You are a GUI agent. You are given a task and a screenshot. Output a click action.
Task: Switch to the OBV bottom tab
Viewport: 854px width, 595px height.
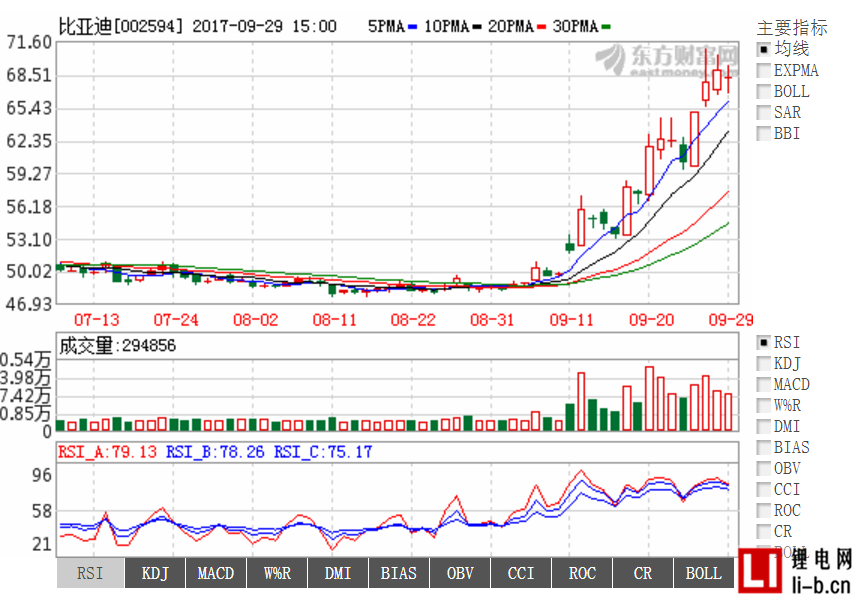coord(460,573)
